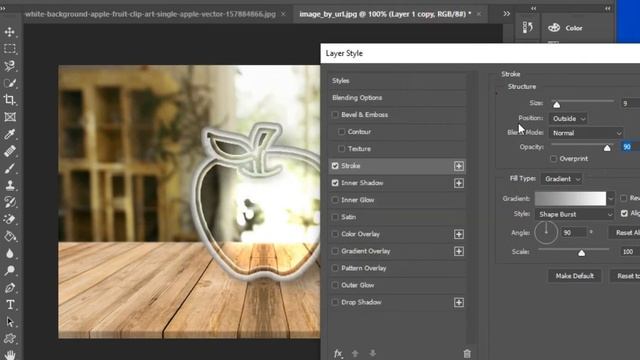Toggle the Overprint checkbox
This screenshot has width=640, height=360.
pyautogui.click(x=553, y=159)
